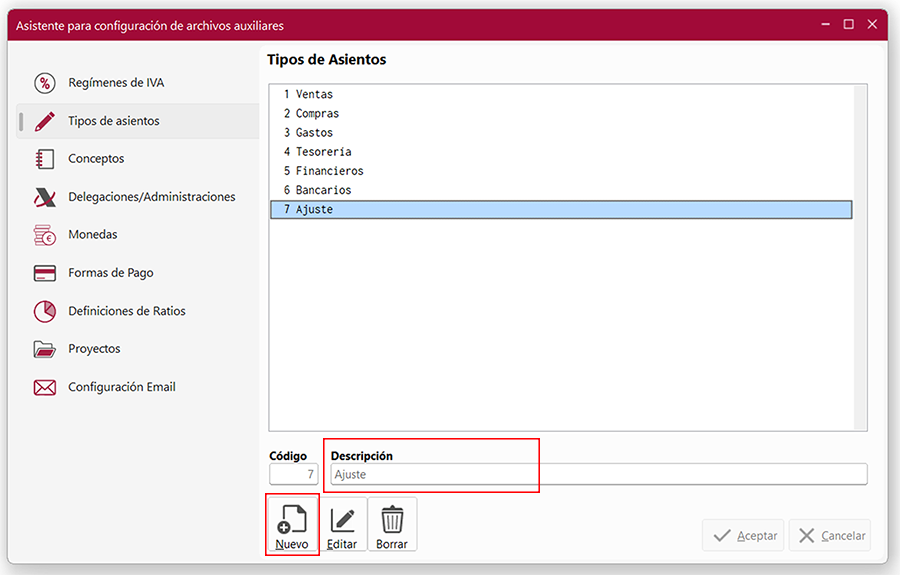The height and width of the screenshot is (575, 900).
Task: Click the Regímenes de IVA percent icon
Action: click(45, 83)
